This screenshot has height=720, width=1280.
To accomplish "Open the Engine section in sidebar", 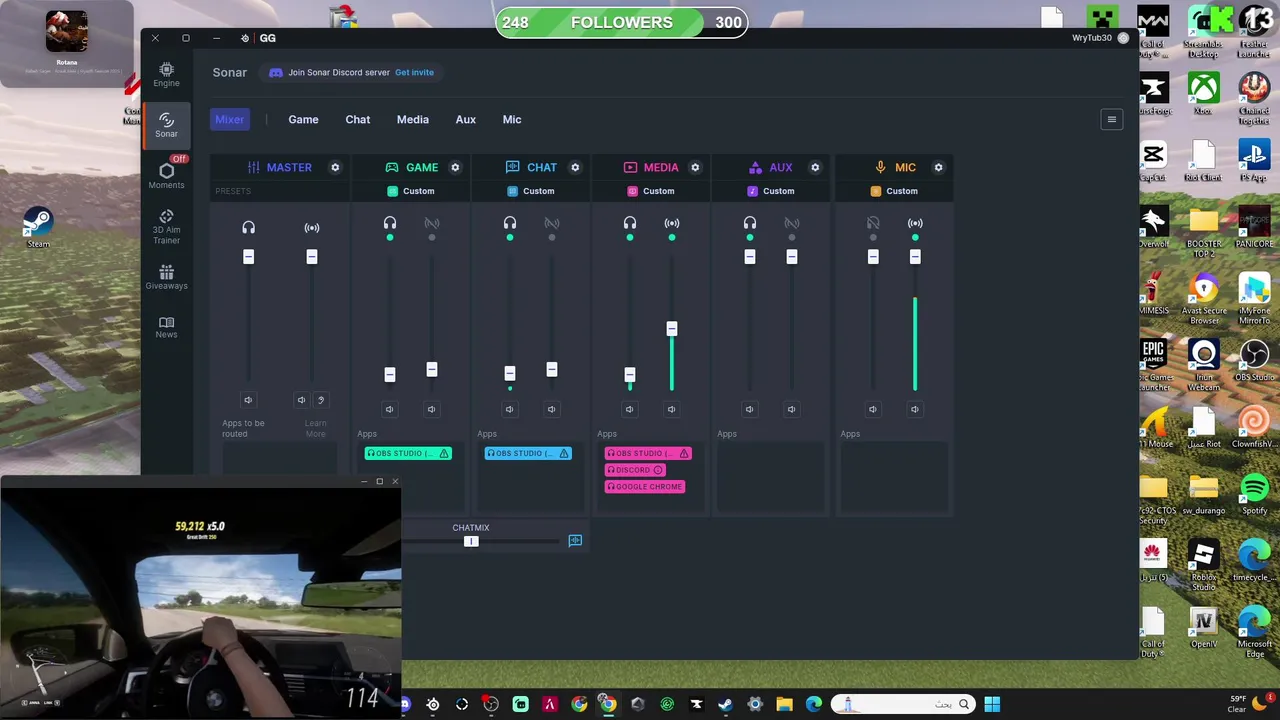I will tap(166, 74).
